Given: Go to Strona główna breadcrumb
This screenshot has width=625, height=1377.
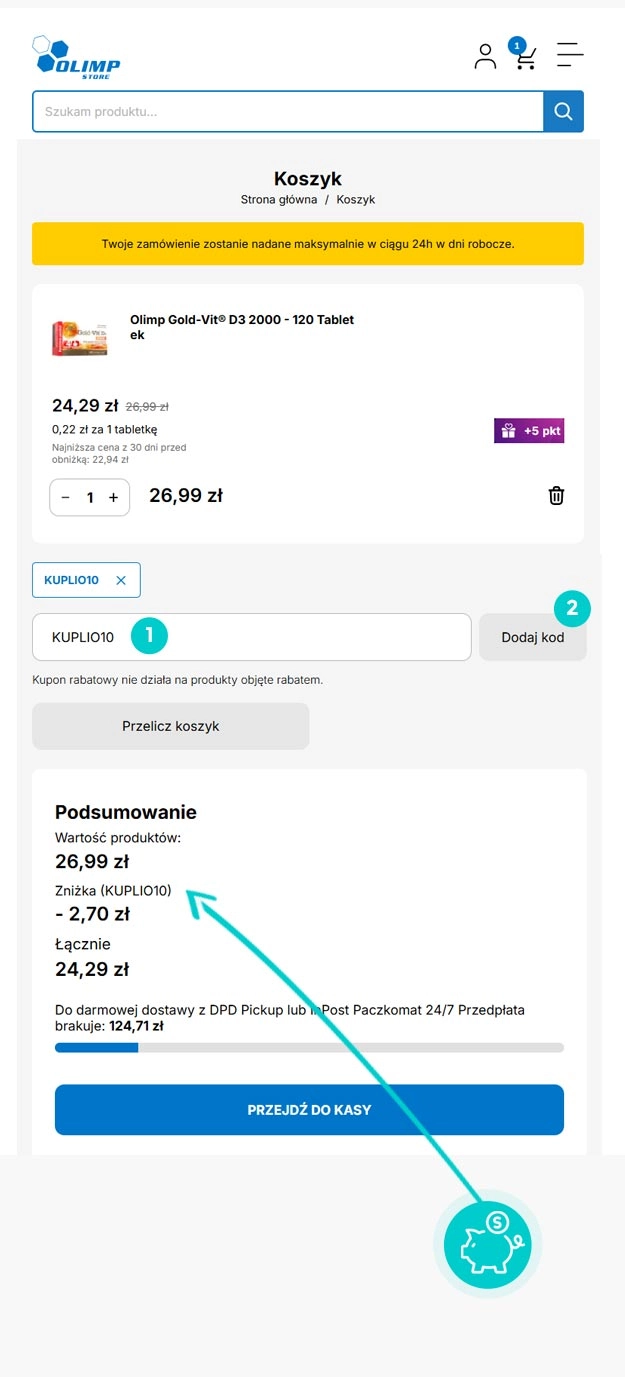Looking at the screenshot, I should tap(278, 200).
